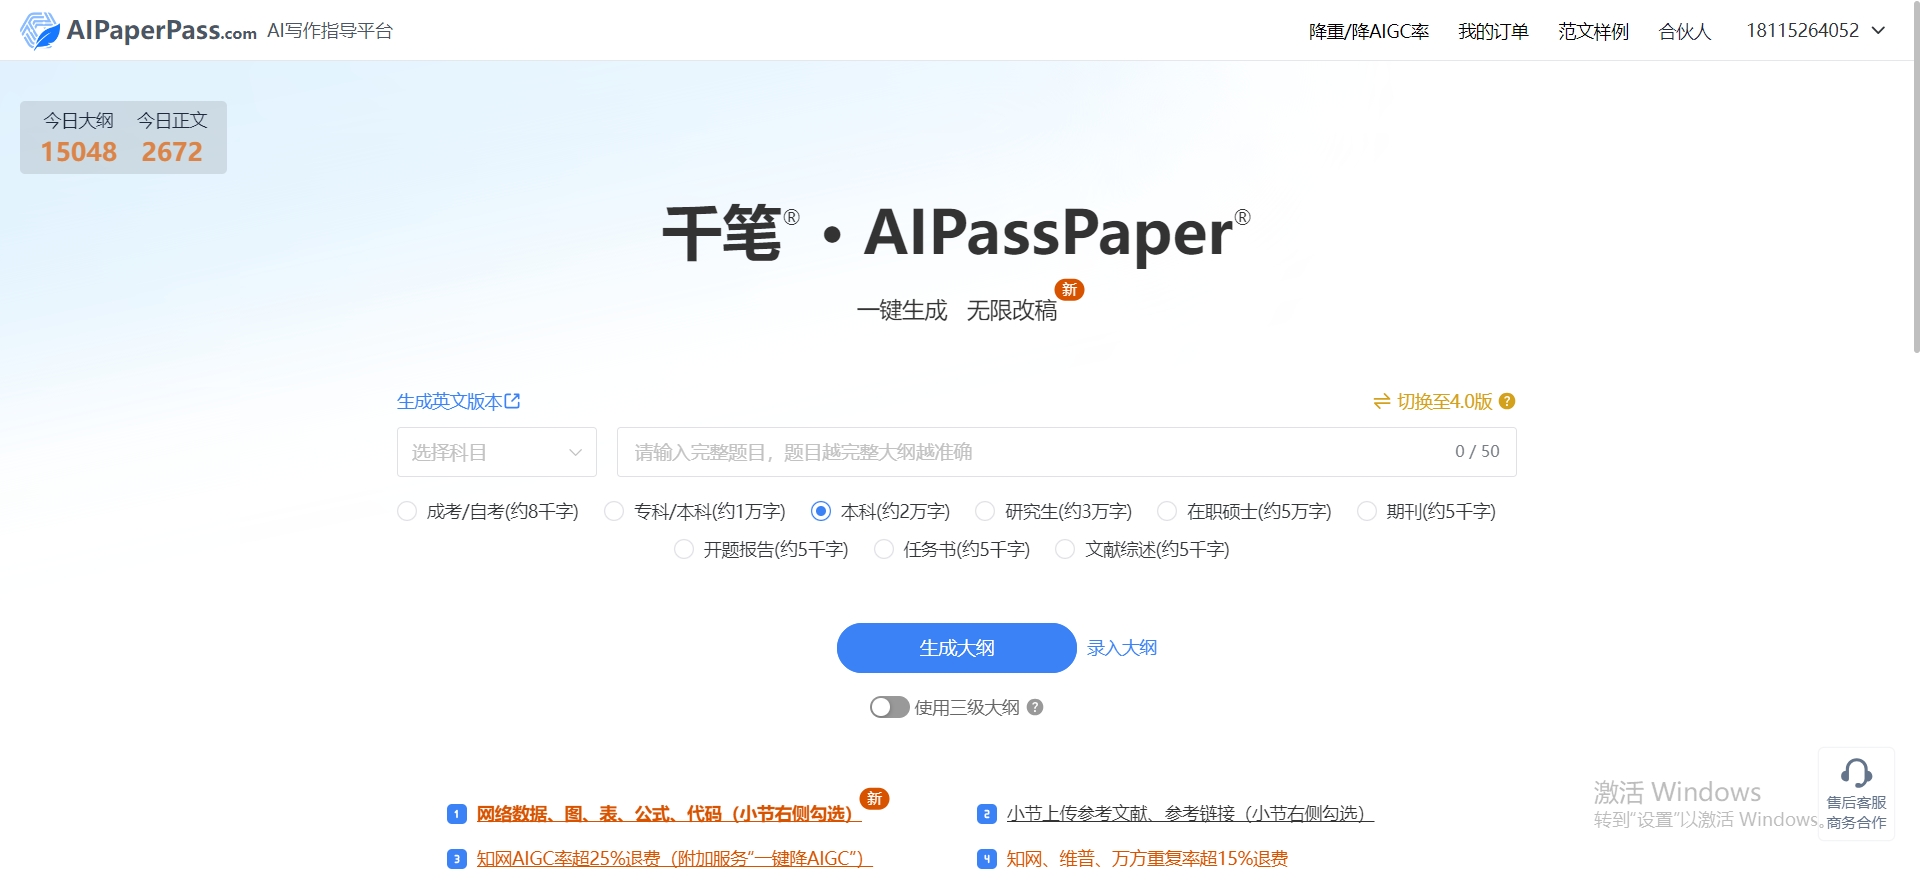Click 今日大纲 count 15048
The image size is (1920, 880).
pyautogui.click(x=79, y=152)
